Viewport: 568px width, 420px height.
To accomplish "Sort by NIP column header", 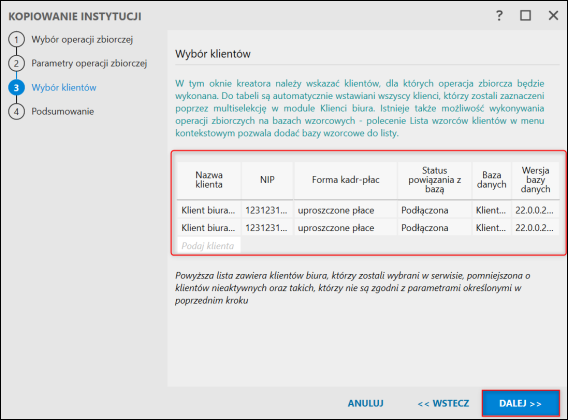I will (267, 180).
